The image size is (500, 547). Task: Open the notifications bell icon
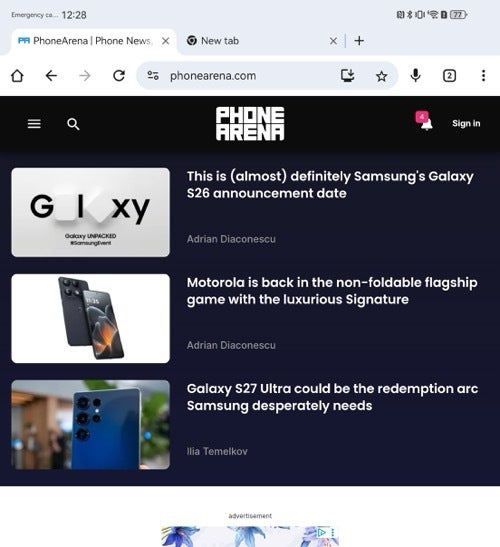(425, 121)
